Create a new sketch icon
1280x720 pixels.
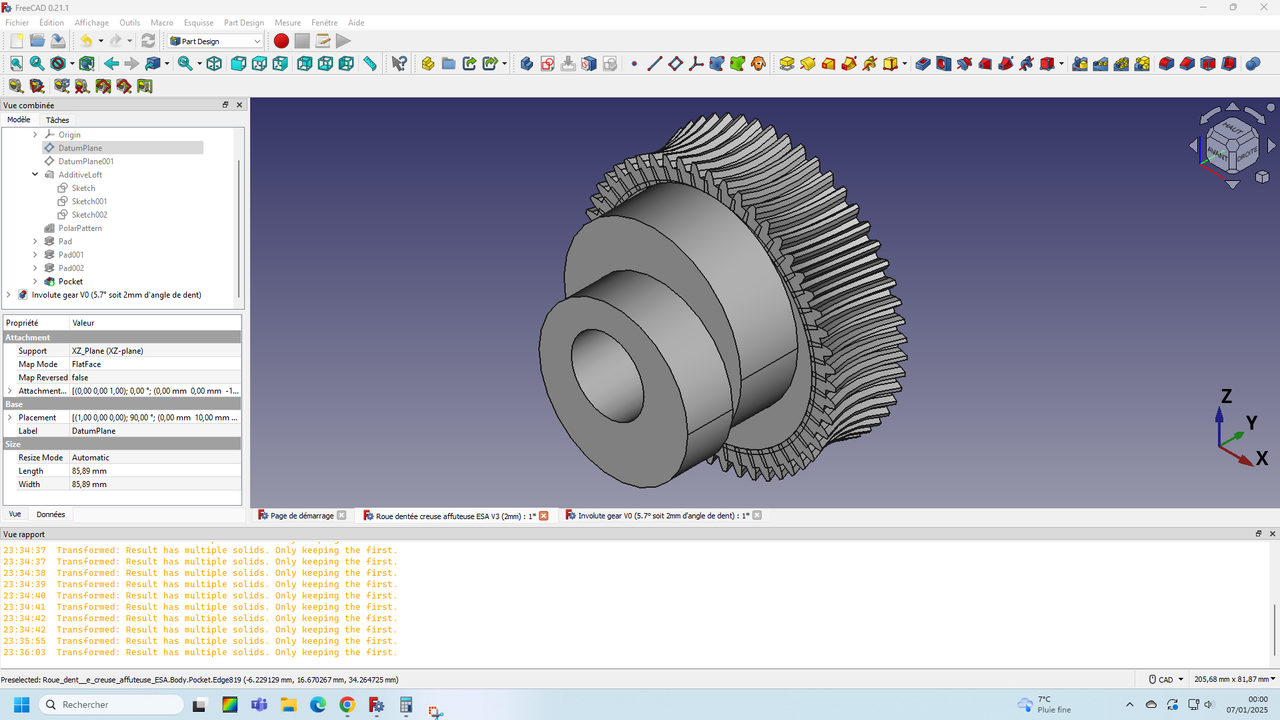[x=547, y=64]
